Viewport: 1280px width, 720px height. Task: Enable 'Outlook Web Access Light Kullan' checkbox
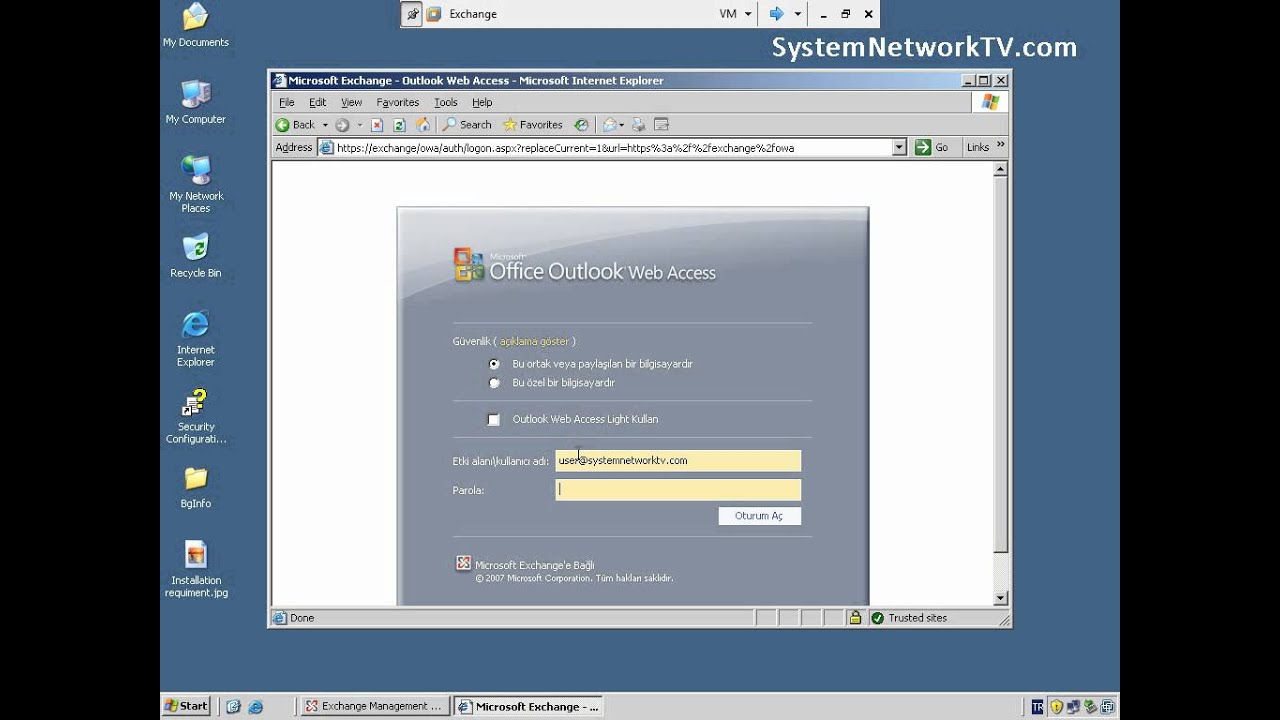494,420
